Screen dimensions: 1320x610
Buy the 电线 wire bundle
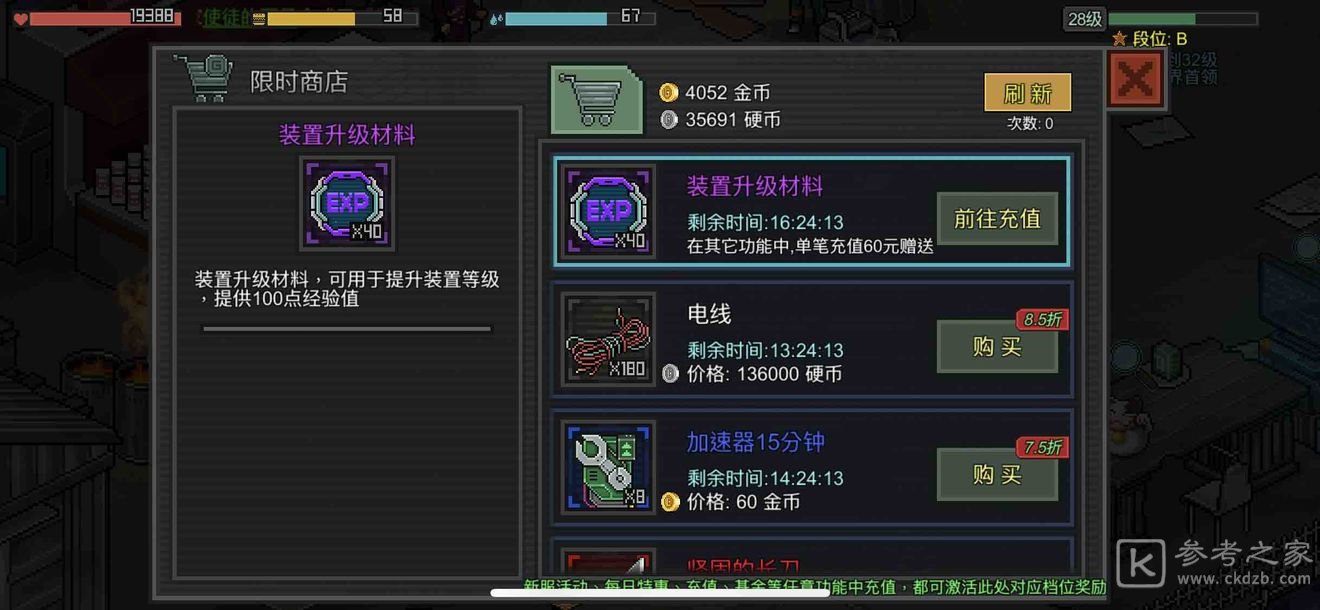point(997,346)
